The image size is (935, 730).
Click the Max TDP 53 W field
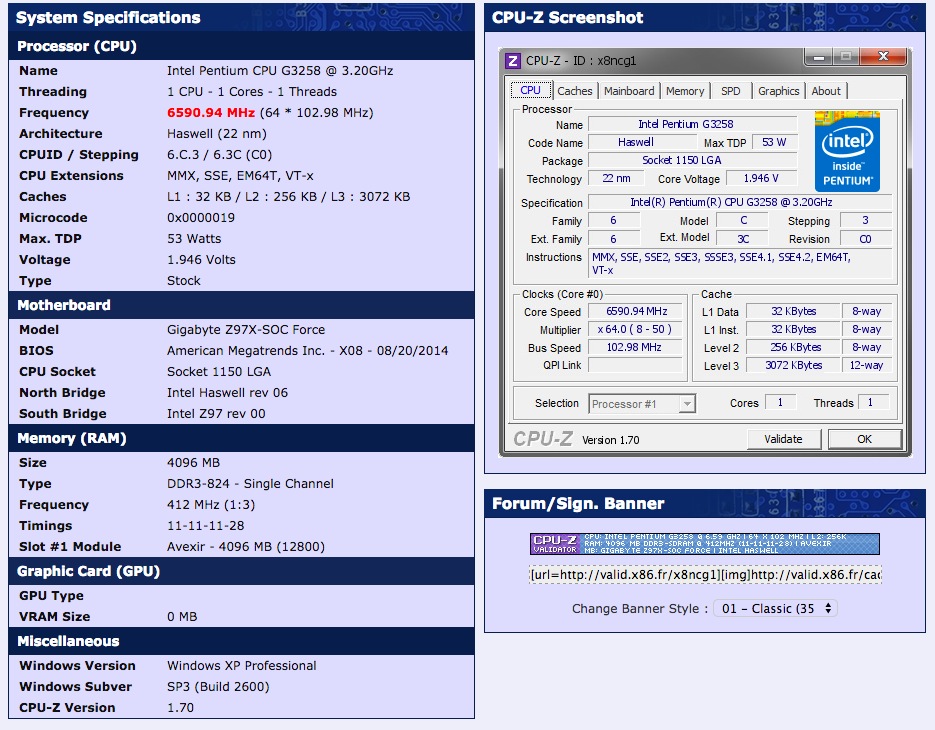(x=774, y=142)
